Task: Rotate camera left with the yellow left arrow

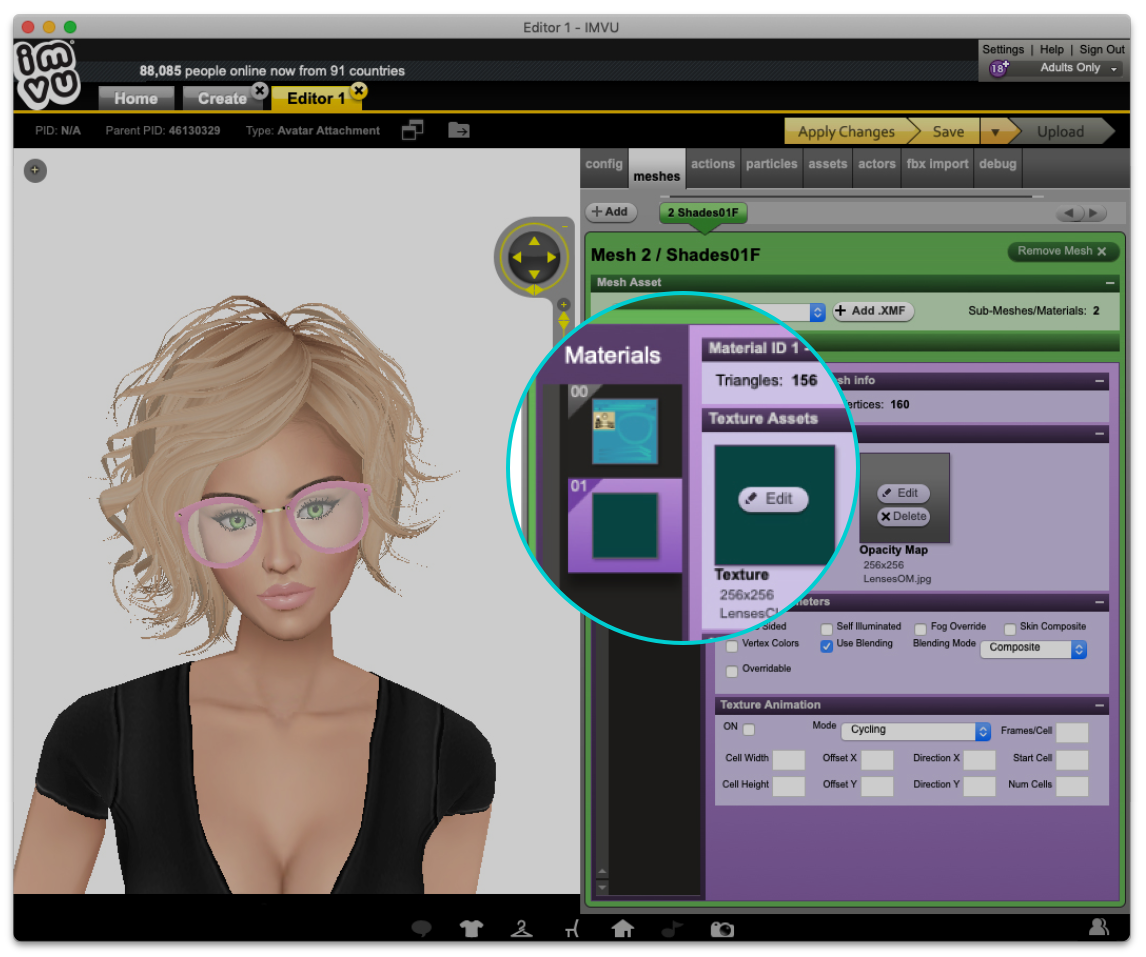Action: [517, 257]
